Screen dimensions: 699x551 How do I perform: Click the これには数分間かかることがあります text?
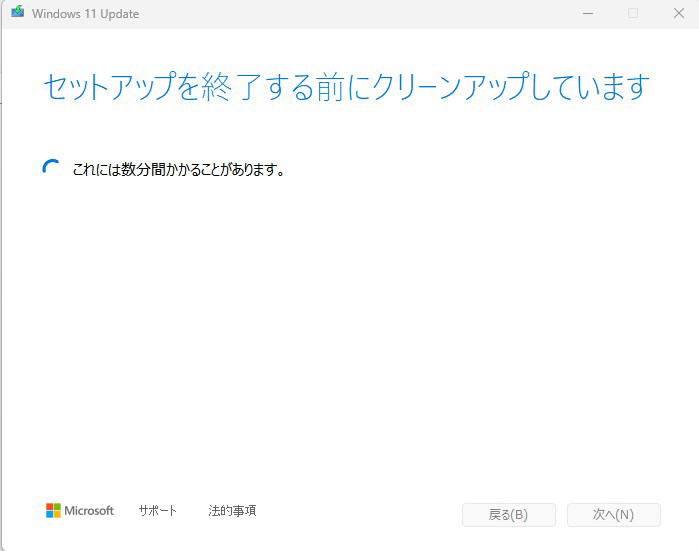(x=178, y=169)
